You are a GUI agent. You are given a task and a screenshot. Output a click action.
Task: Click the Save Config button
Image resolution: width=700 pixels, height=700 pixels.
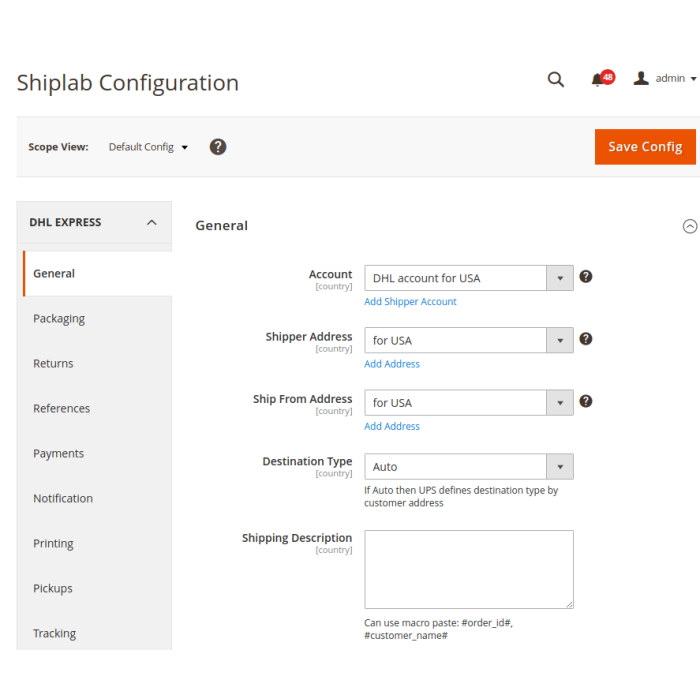click(645, 147)
